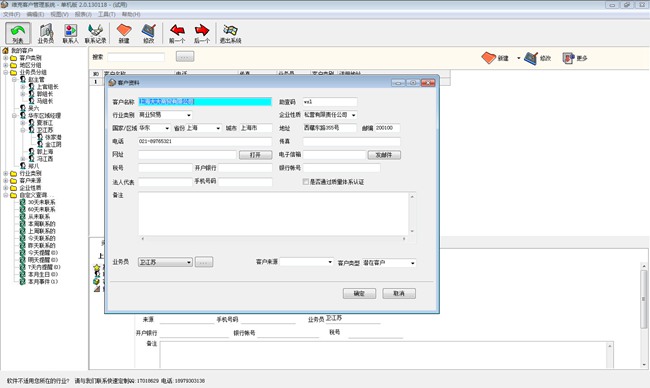Click the 新建 new icon in main toolbar
This screenshot has height=388, width=650.
point(124,33)
